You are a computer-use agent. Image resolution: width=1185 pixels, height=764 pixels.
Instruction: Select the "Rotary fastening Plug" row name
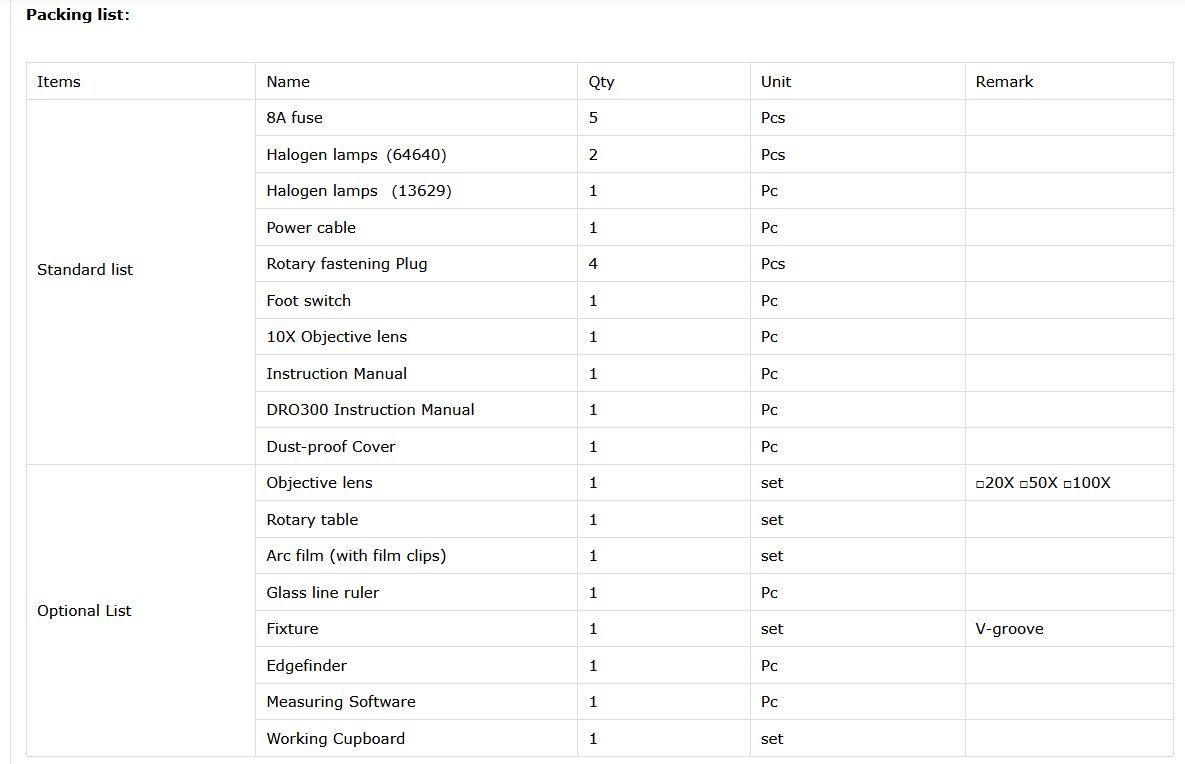(346, 264)
